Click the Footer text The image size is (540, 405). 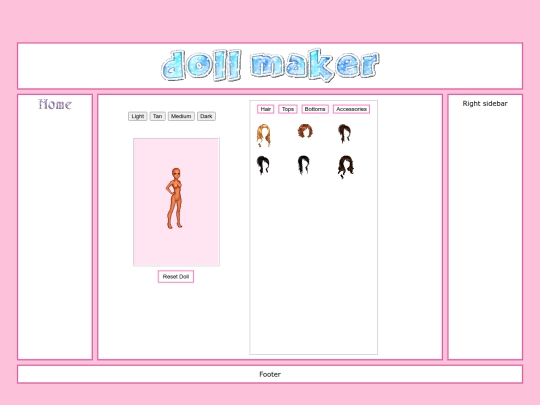click(270, 374)
